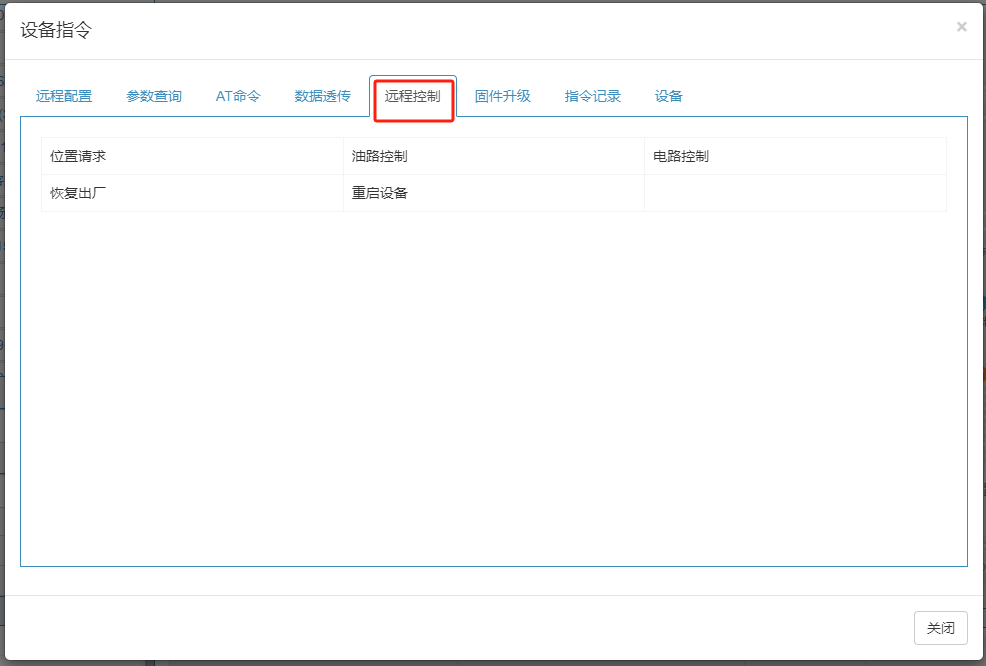Open the 固件升级 tab
The height and width of the screenshot is (666, 986).
502,97
